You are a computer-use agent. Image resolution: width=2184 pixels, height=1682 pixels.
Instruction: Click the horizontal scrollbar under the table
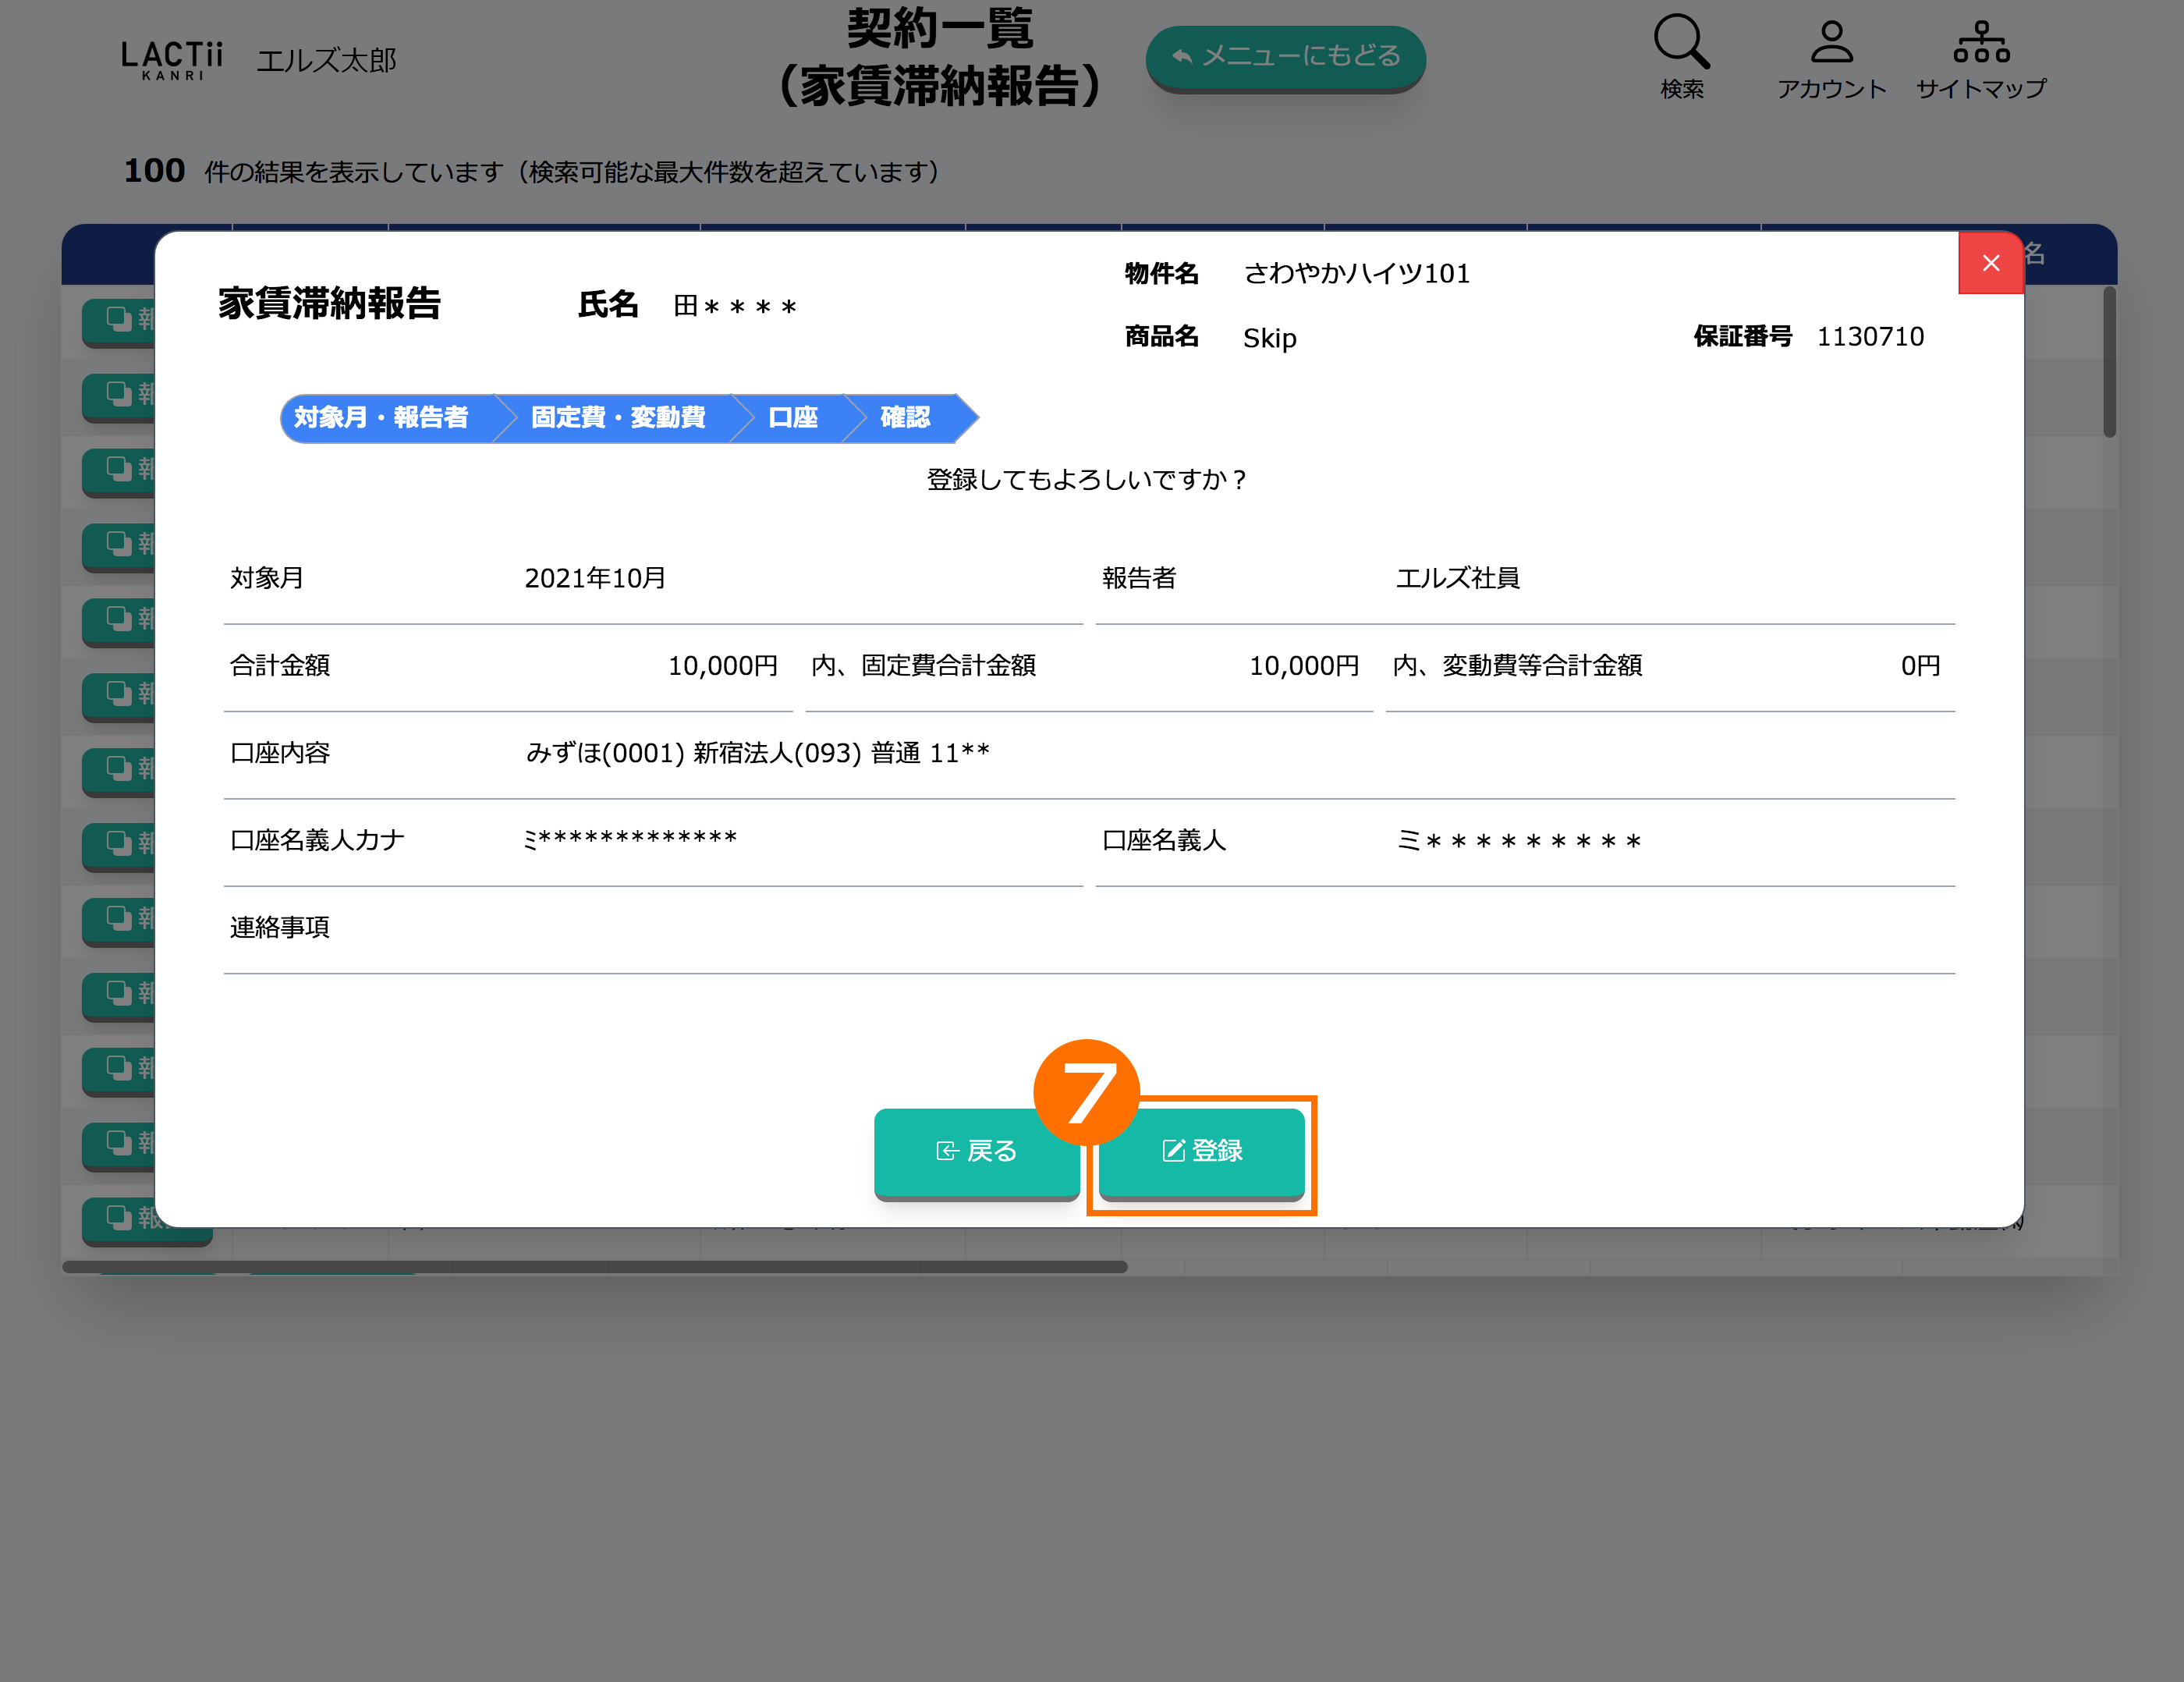coord(594,1267)
